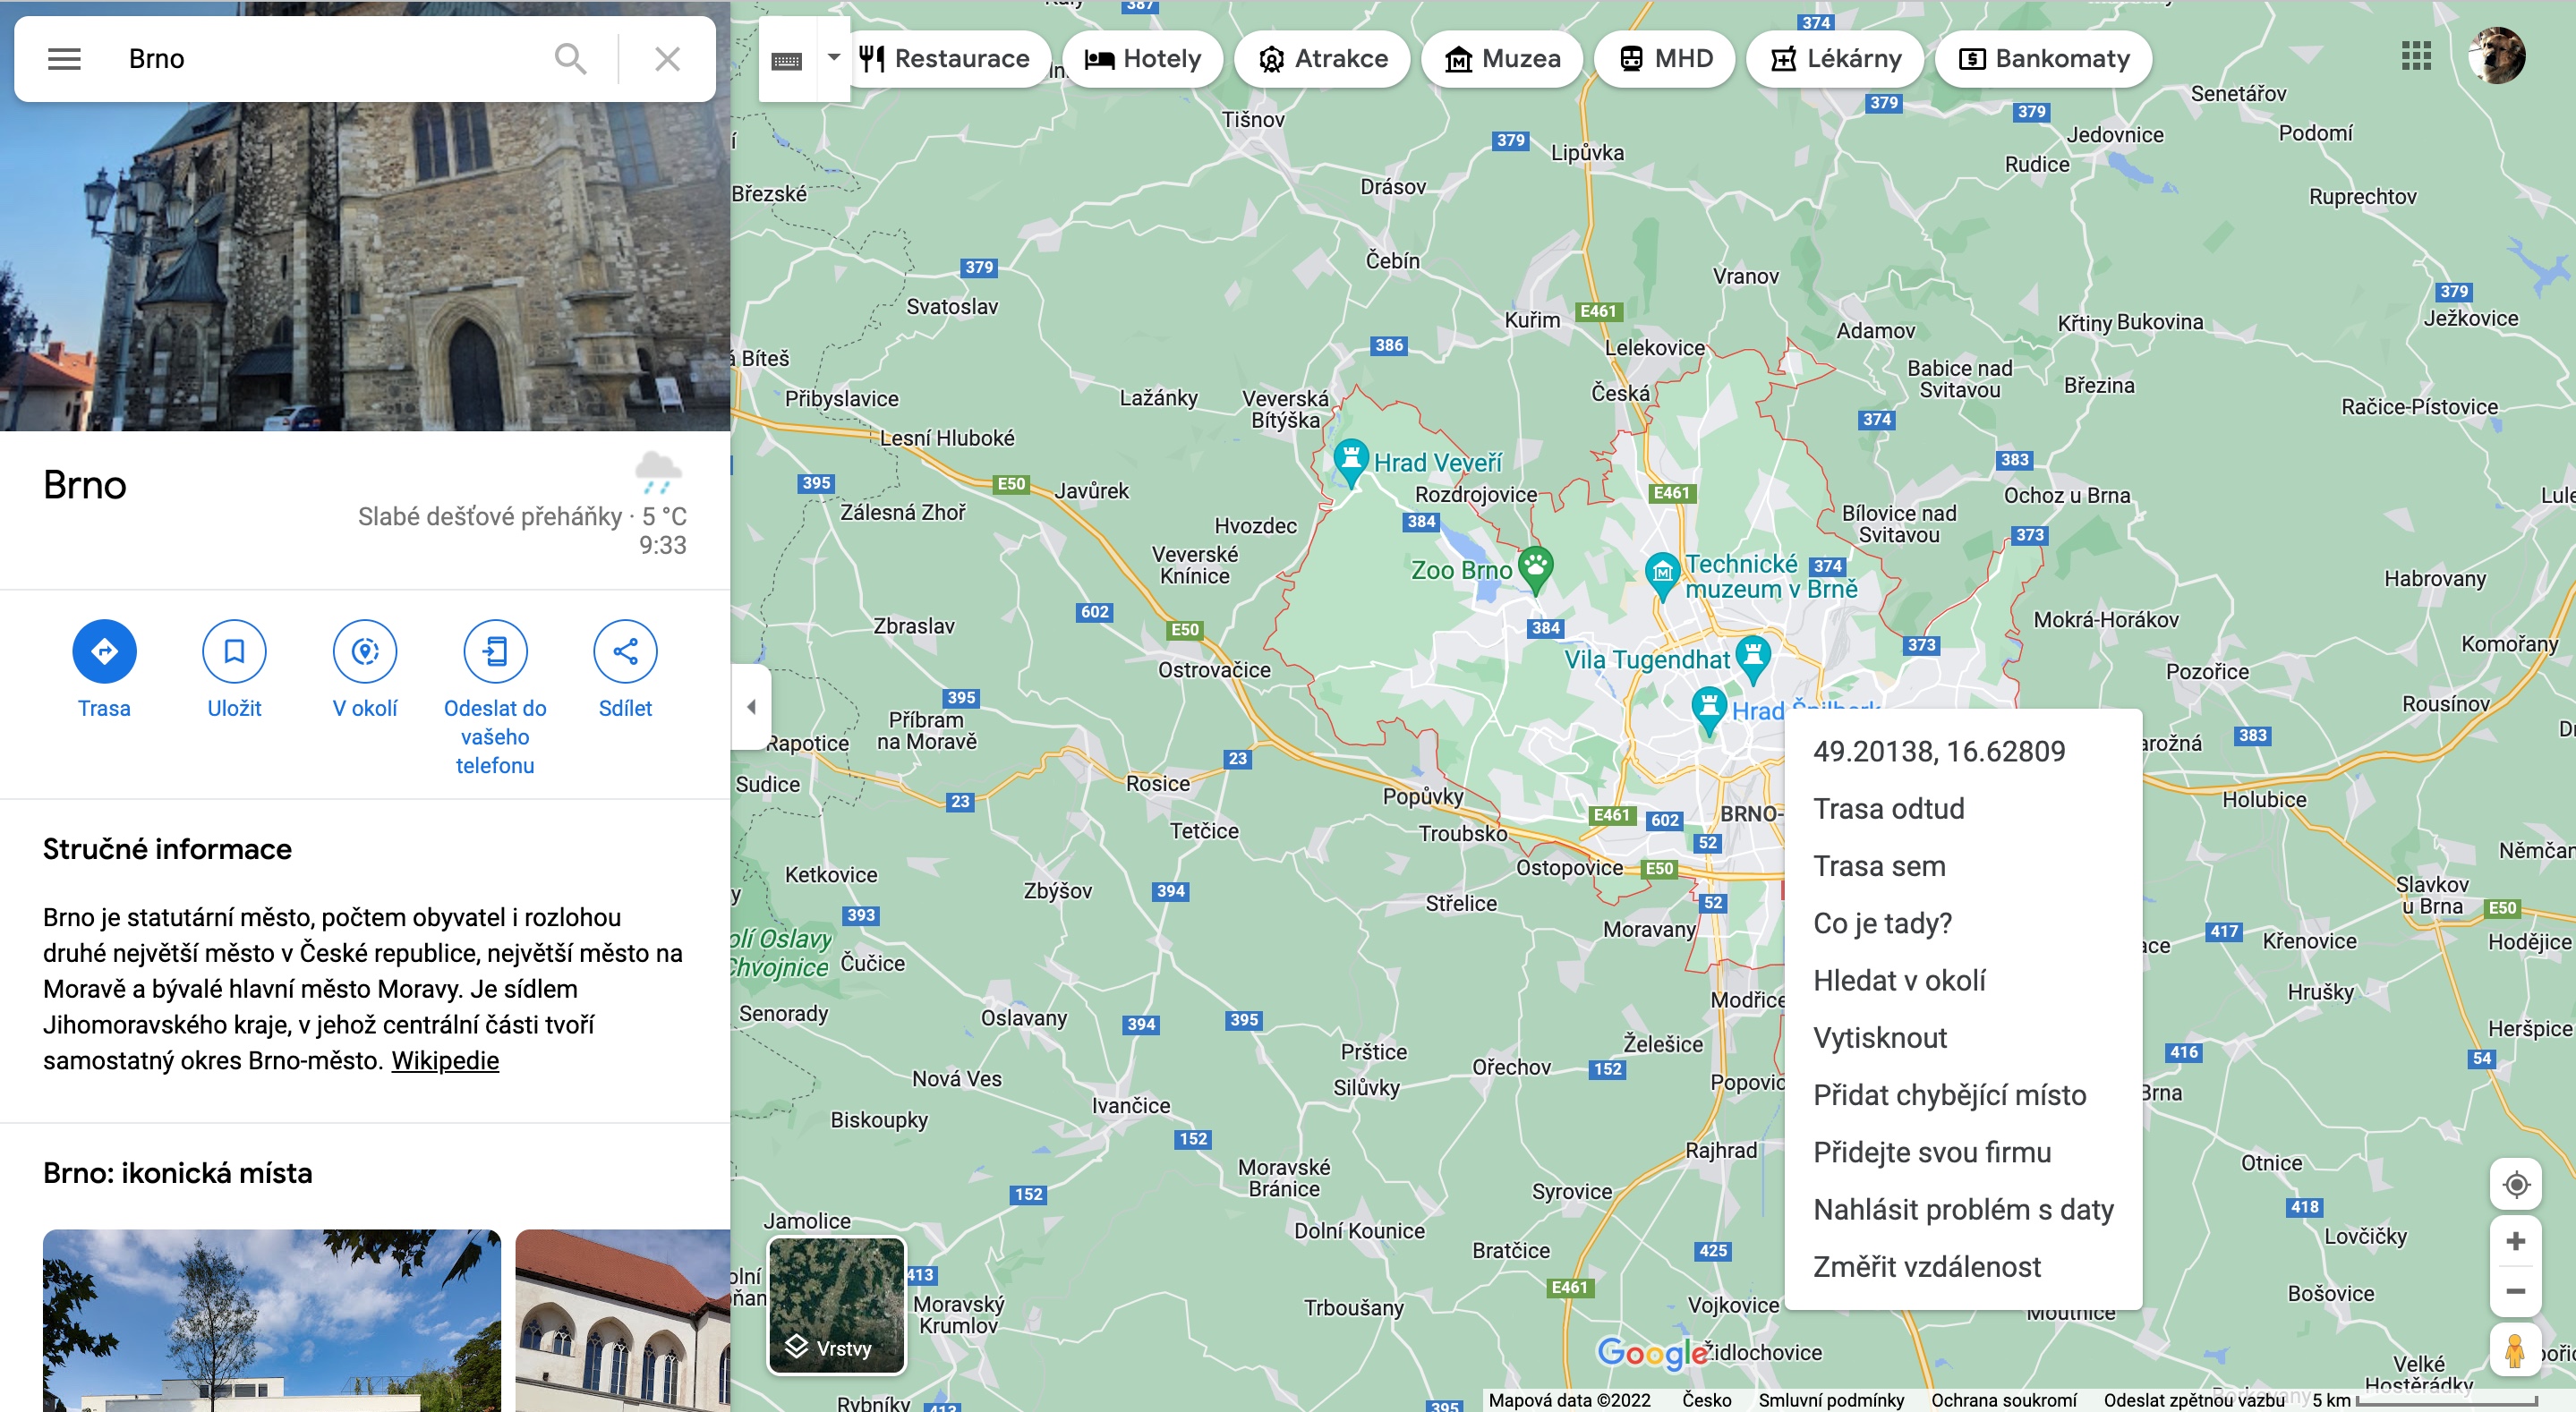2576x1412 pixels.
Task: Click the Uložit bookmark icon
Action: click(x=234, y=651)
